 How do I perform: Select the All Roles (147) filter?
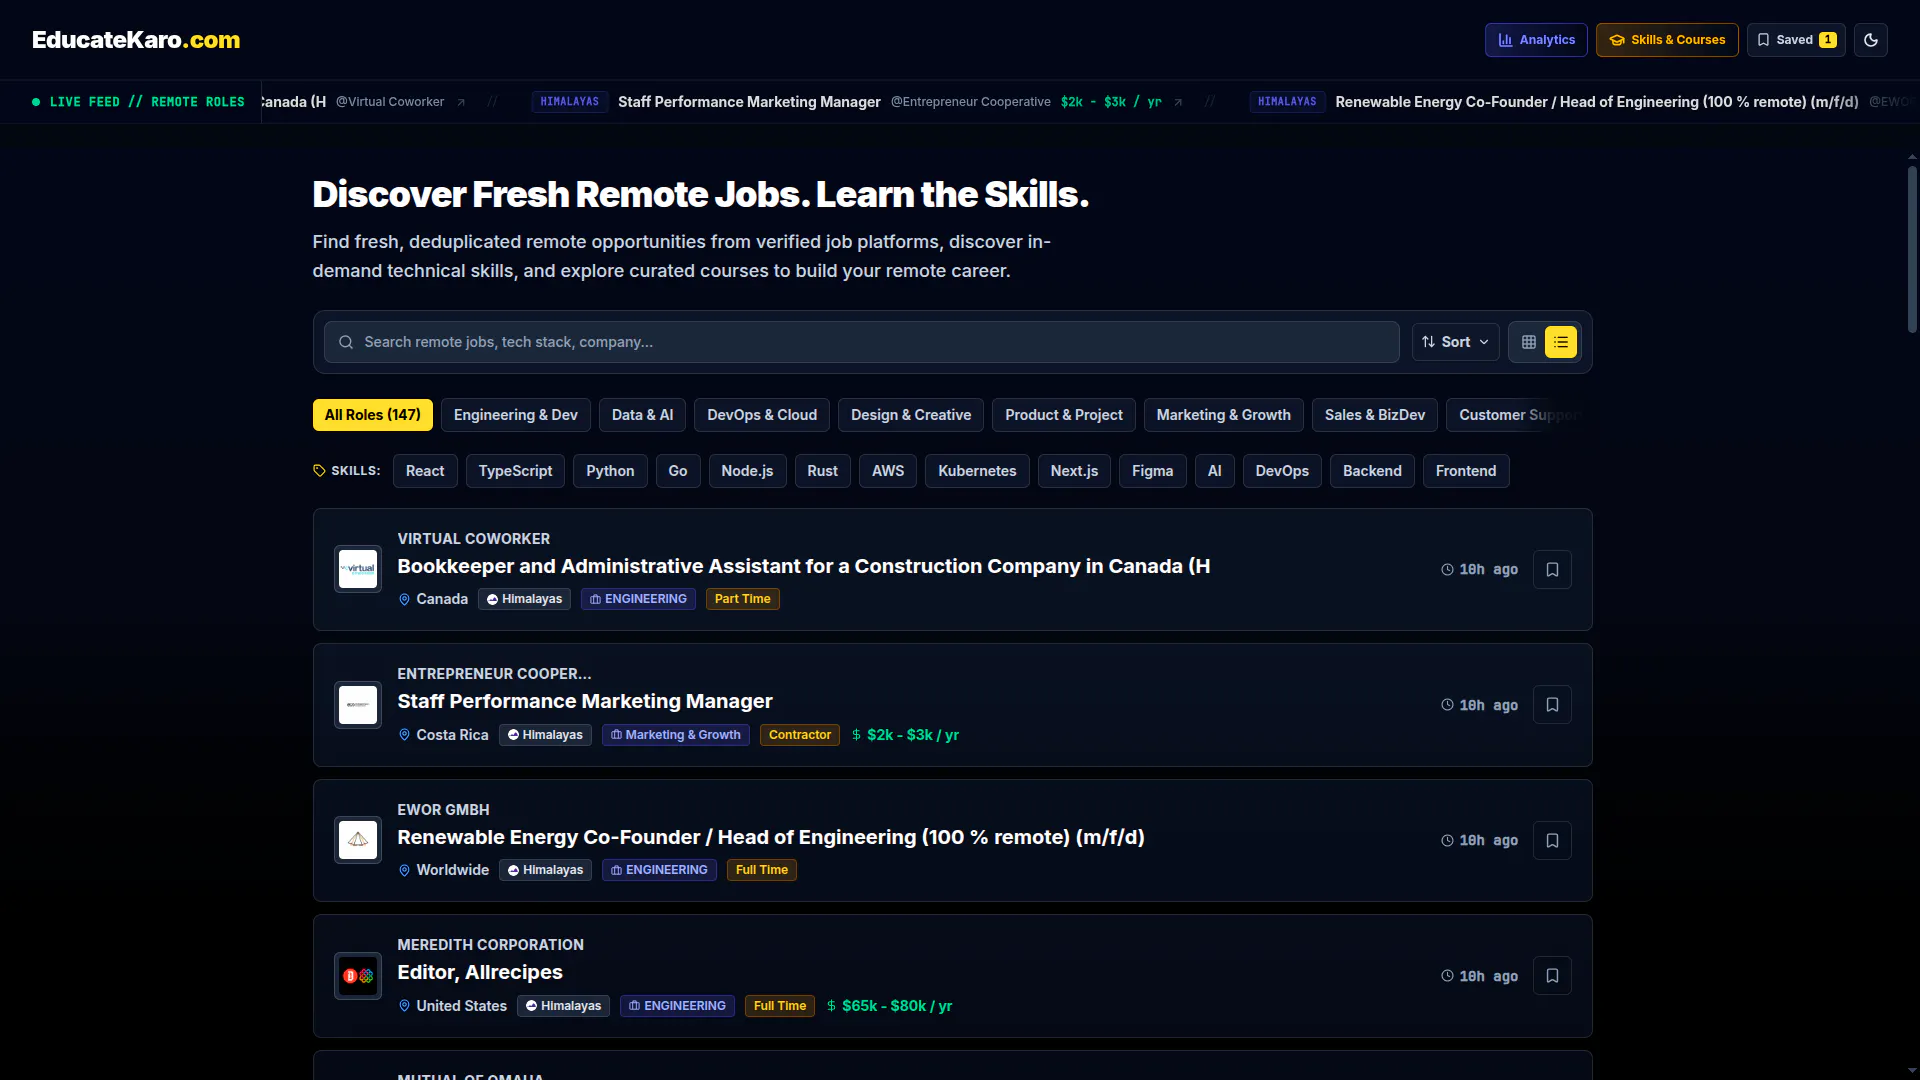point(373,415)
